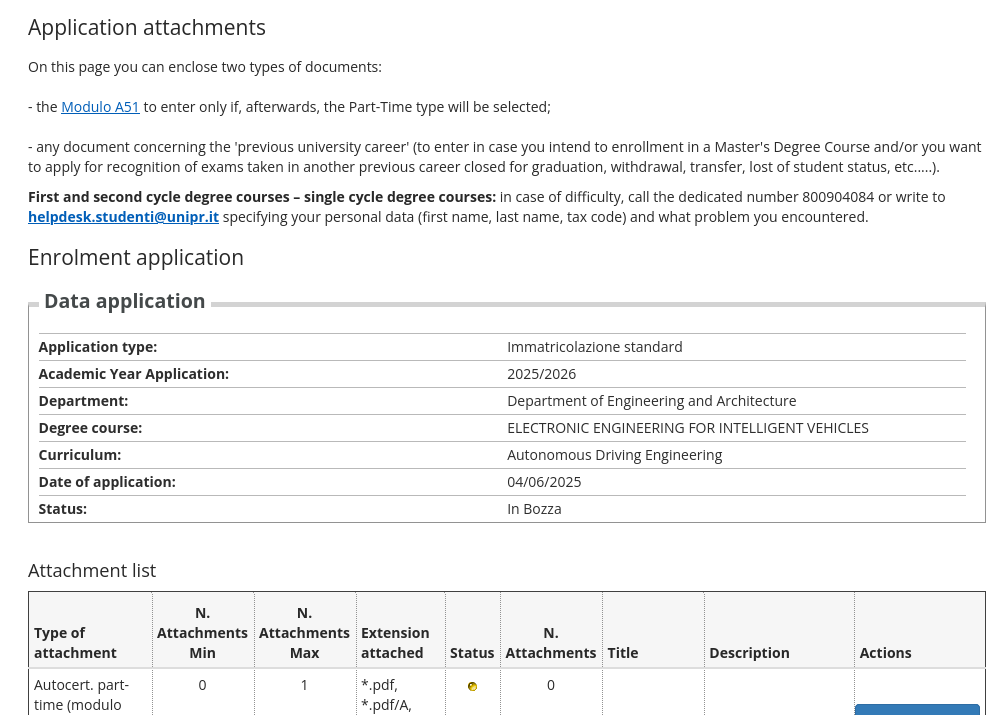Open the Modulo A51 link
This screenshot has height=715, width=1001.
click(100, 107)
